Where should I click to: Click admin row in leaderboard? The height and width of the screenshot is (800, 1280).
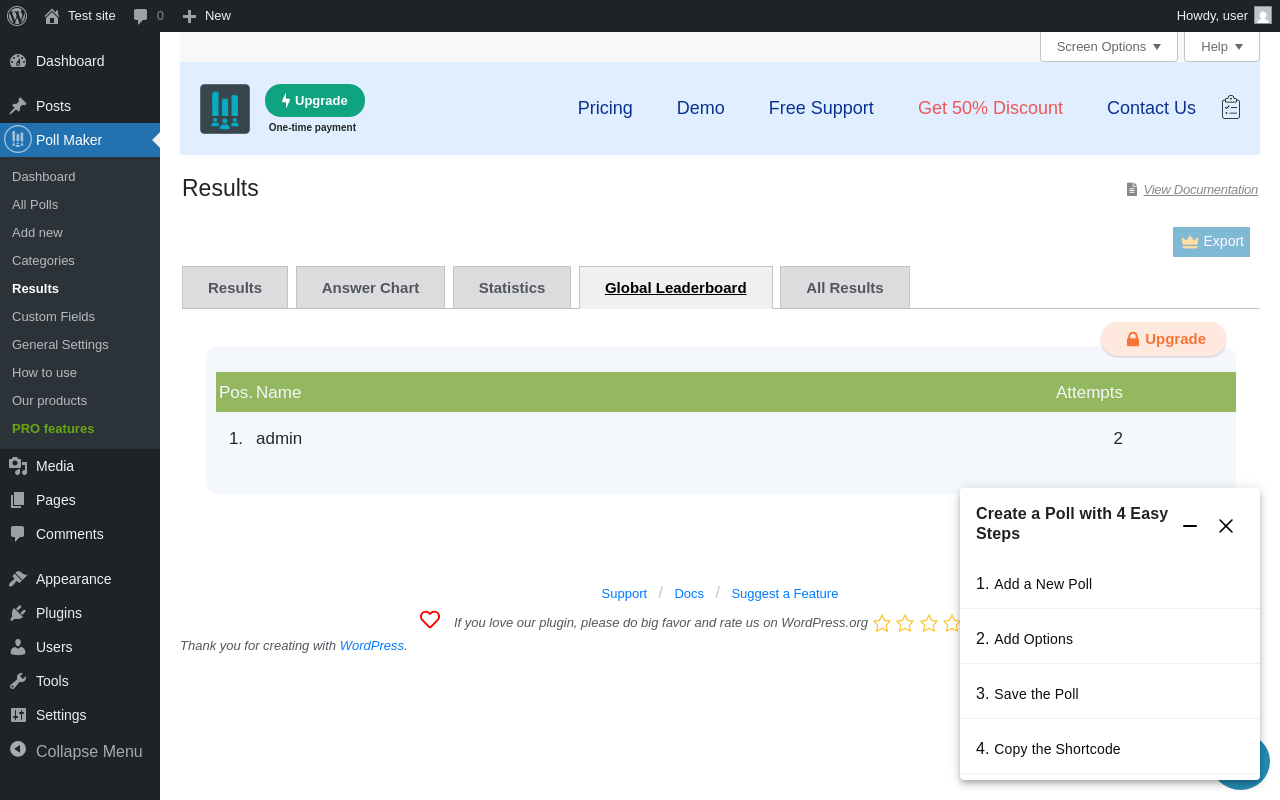click(x=726, y=439)
